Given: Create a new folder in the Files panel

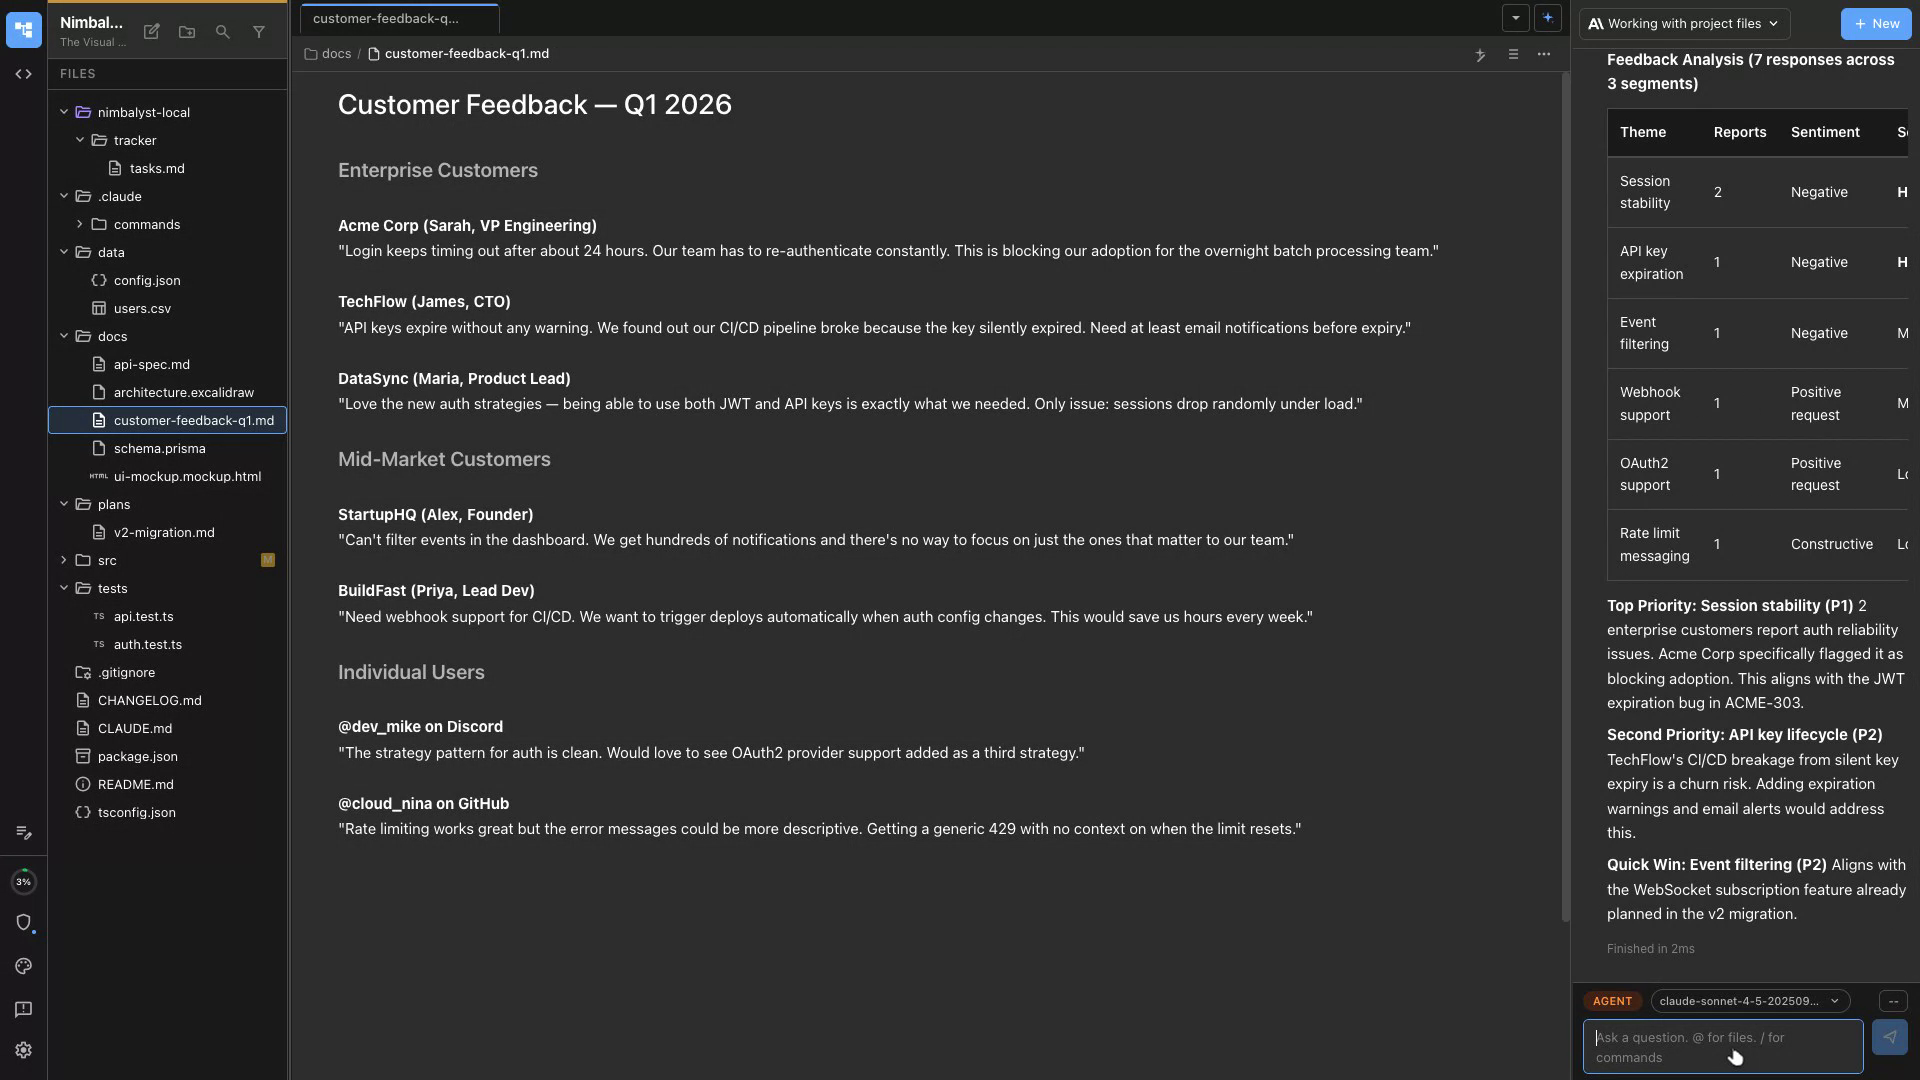Looking at the screenshot, I should coord(187,32).
